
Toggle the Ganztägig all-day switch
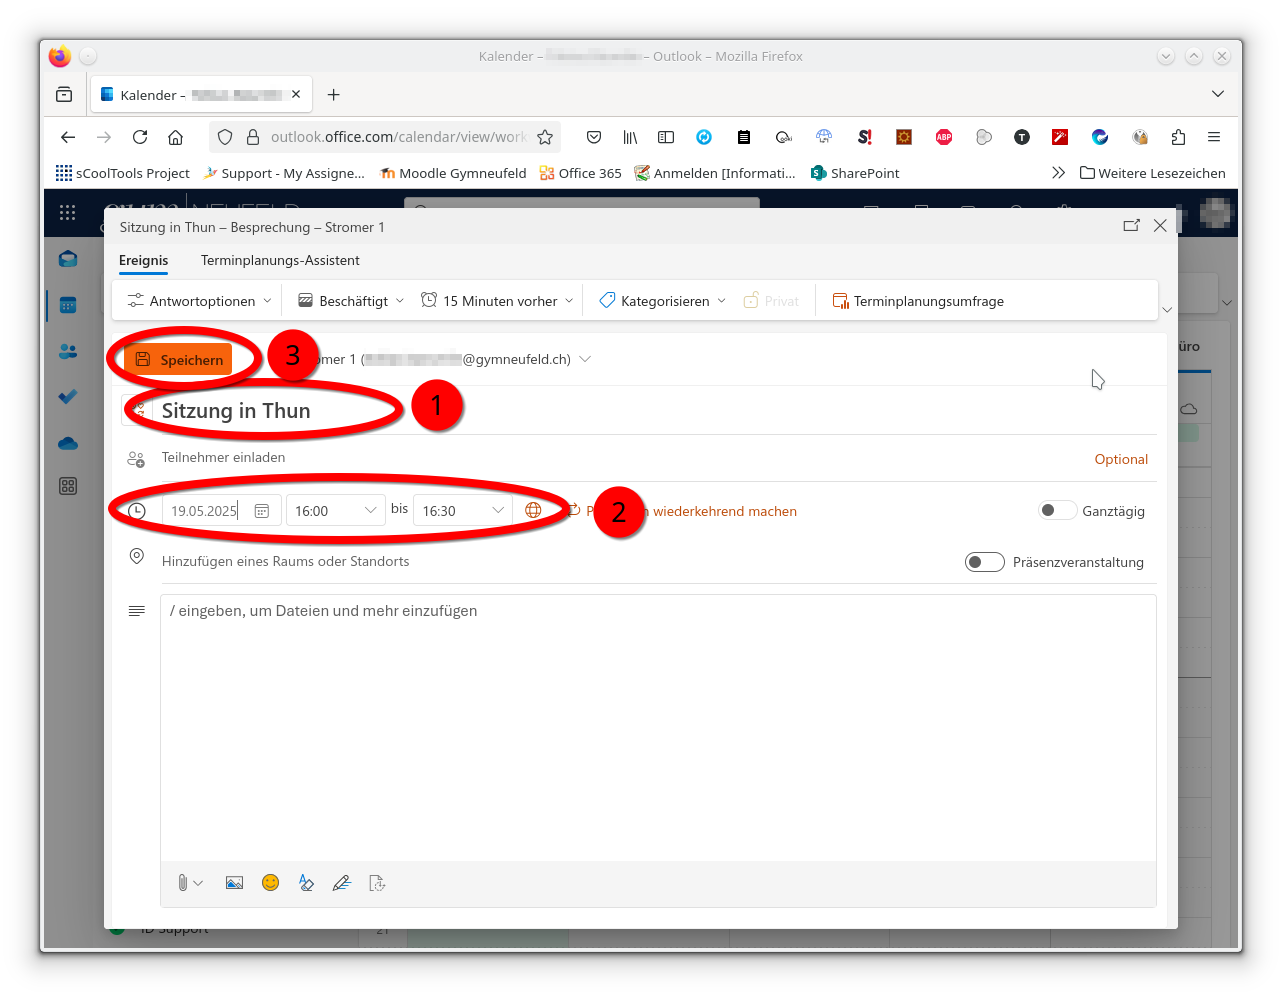point(1058,510)
